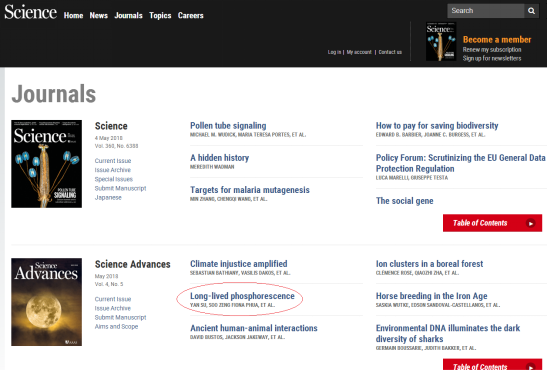Open the Become a member link
This screenshot has height=377, width=547.
click(497, 39)
